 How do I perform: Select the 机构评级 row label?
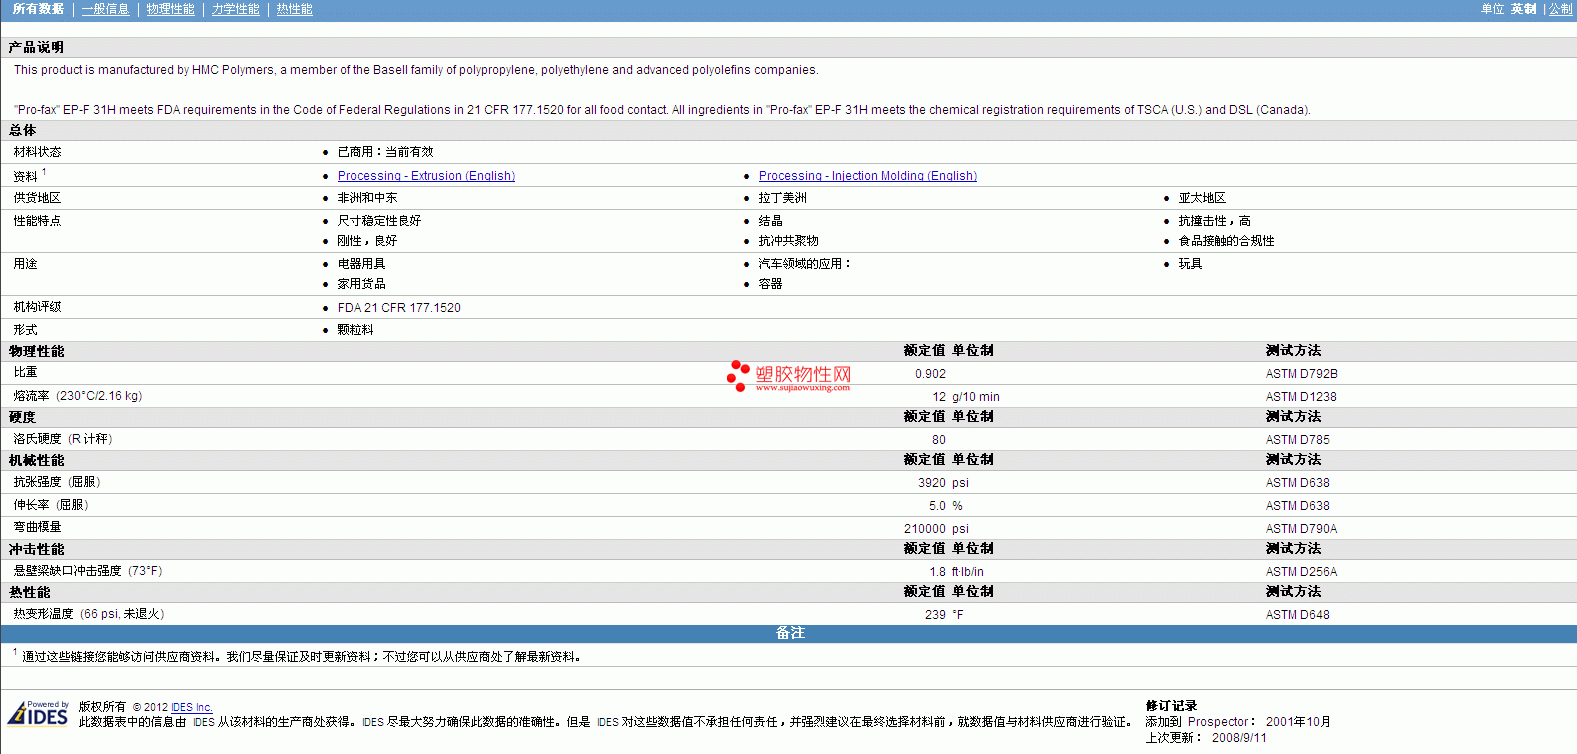(x=37, y=307)
